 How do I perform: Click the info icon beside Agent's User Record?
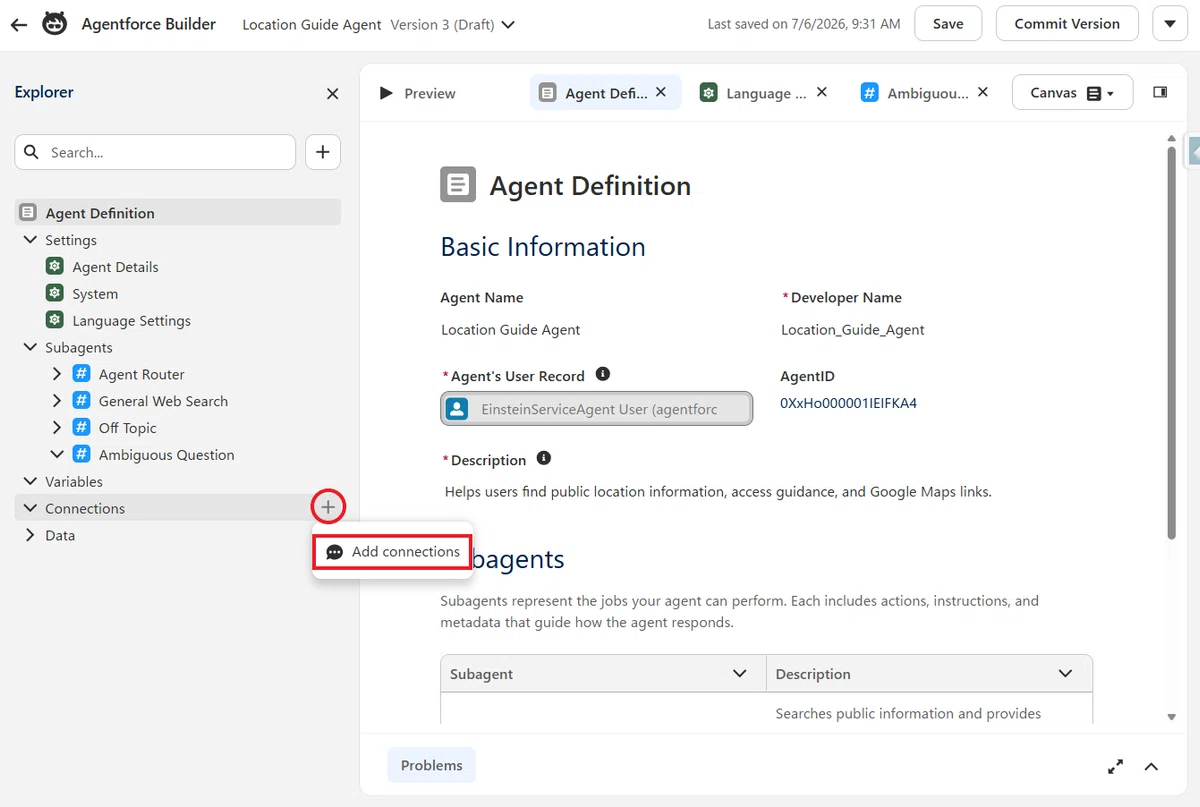(x=603, y=374)
